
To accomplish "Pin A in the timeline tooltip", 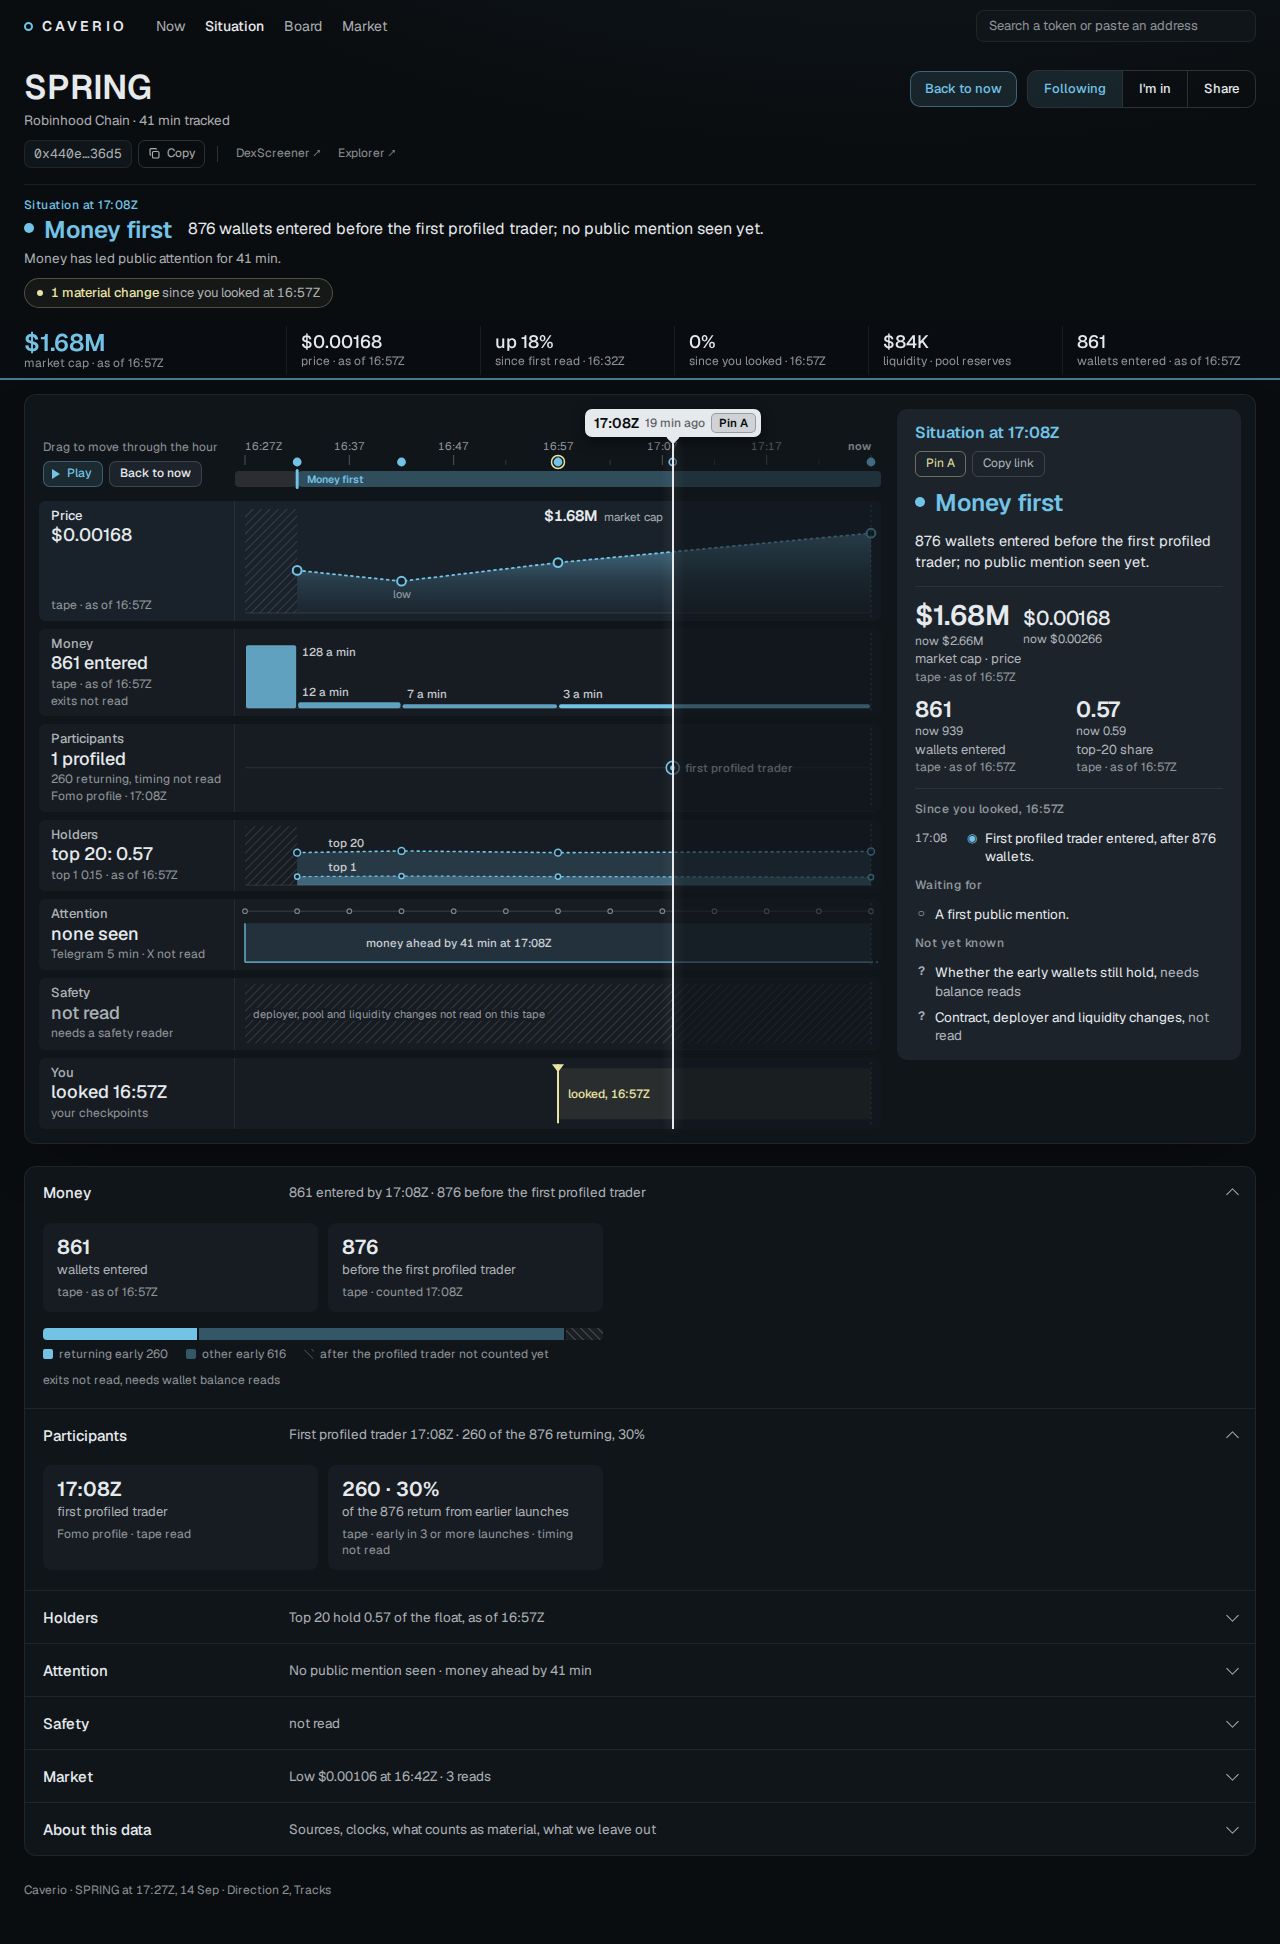I will point(733,423).
